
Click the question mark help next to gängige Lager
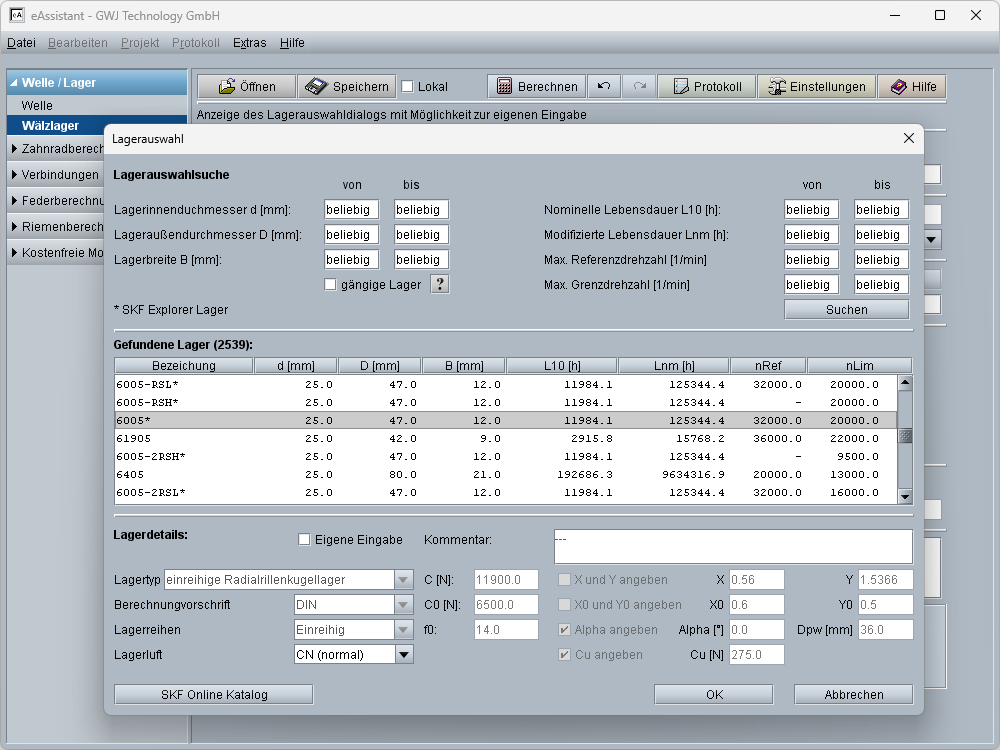pos(439,284)
